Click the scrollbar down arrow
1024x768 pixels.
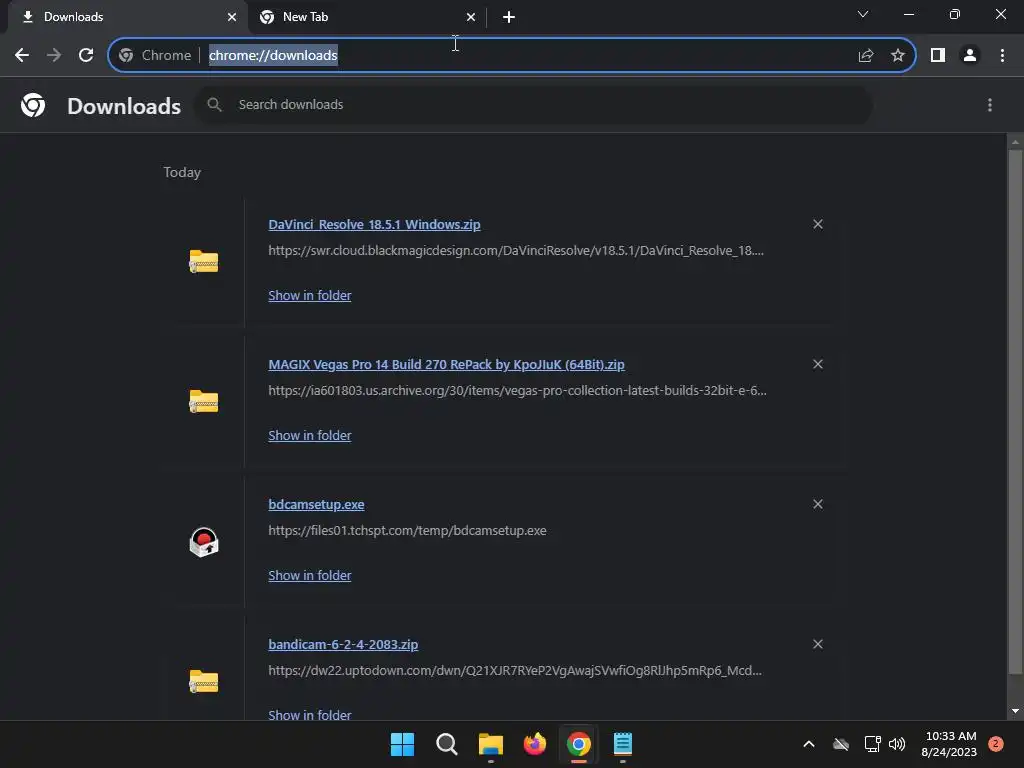1015,711
